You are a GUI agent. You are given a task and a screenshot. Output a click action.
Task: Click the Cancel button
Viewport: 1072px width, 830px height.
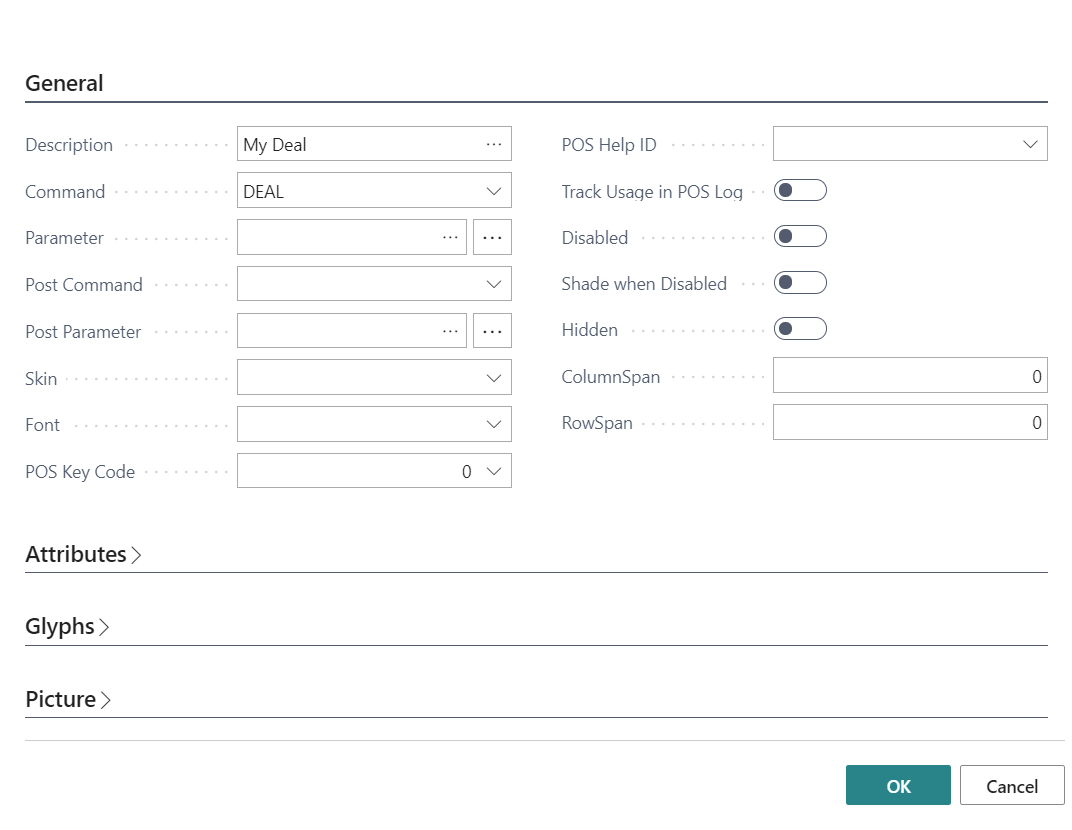click(x=1012, y=786)
